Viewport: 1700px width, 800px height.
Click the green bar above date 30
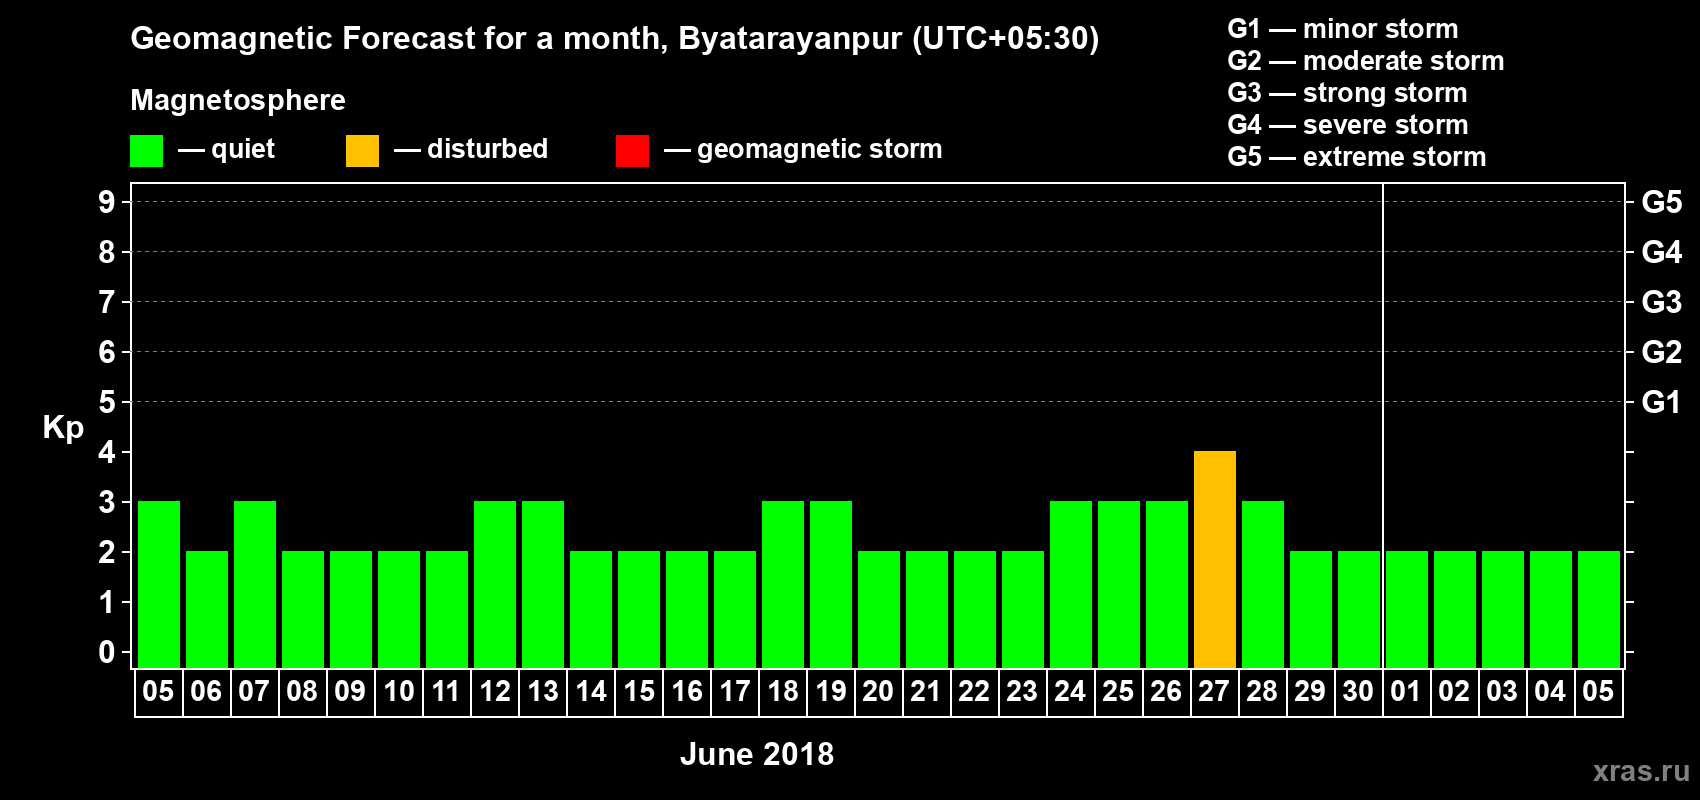pos(1359,609)
